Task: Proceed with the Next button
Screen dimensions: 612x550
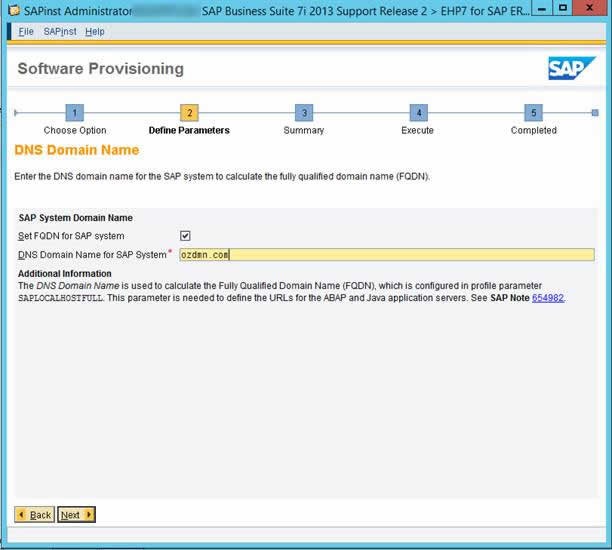Action: 76,515
